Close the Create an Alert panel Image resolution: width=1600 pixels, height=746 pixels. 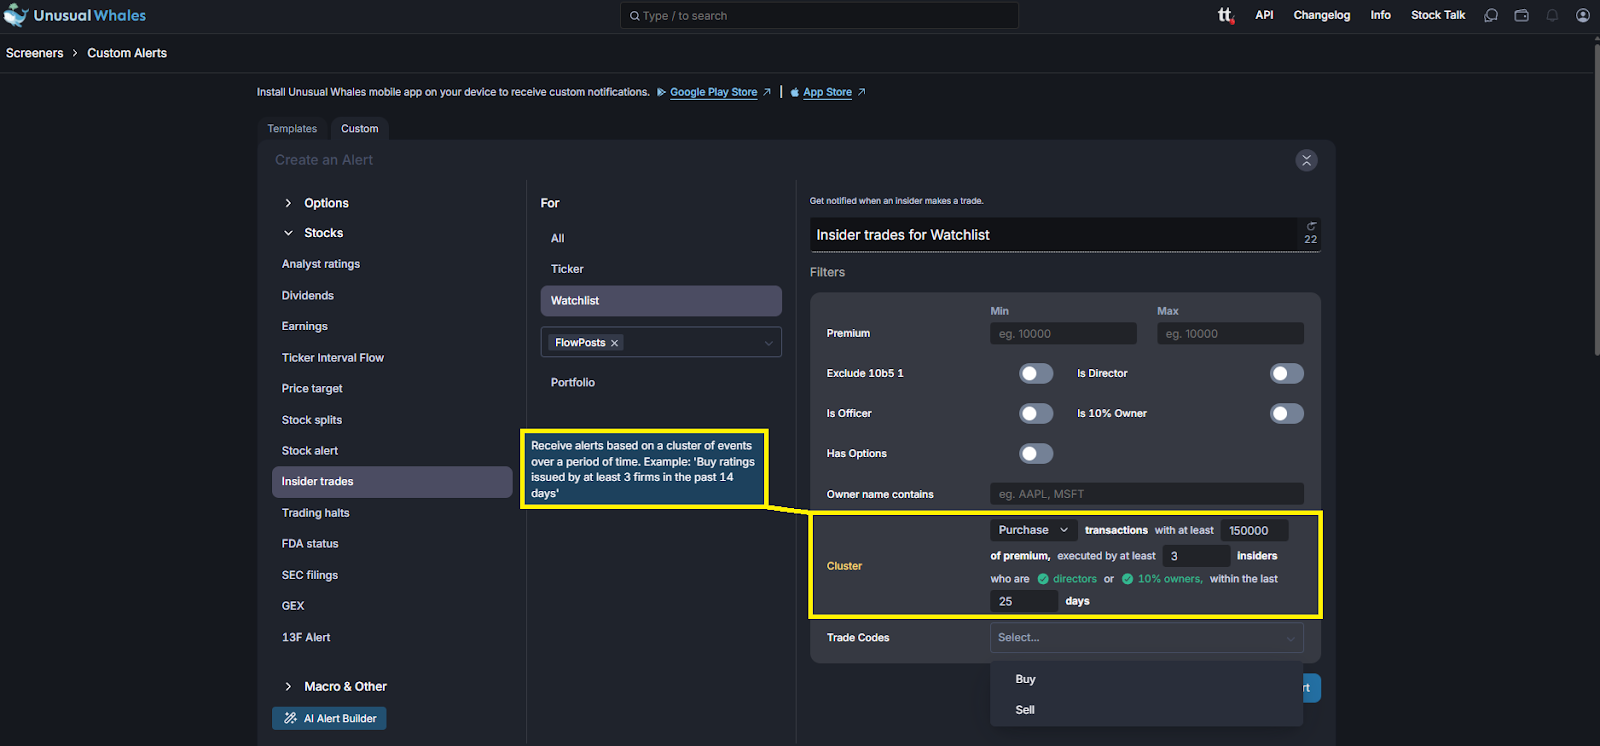(1306, 160)
